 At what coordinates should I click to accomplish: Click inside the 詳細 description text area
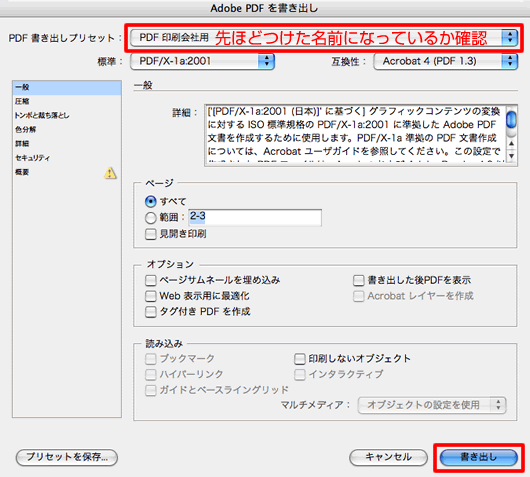click(x=355, y=135)
